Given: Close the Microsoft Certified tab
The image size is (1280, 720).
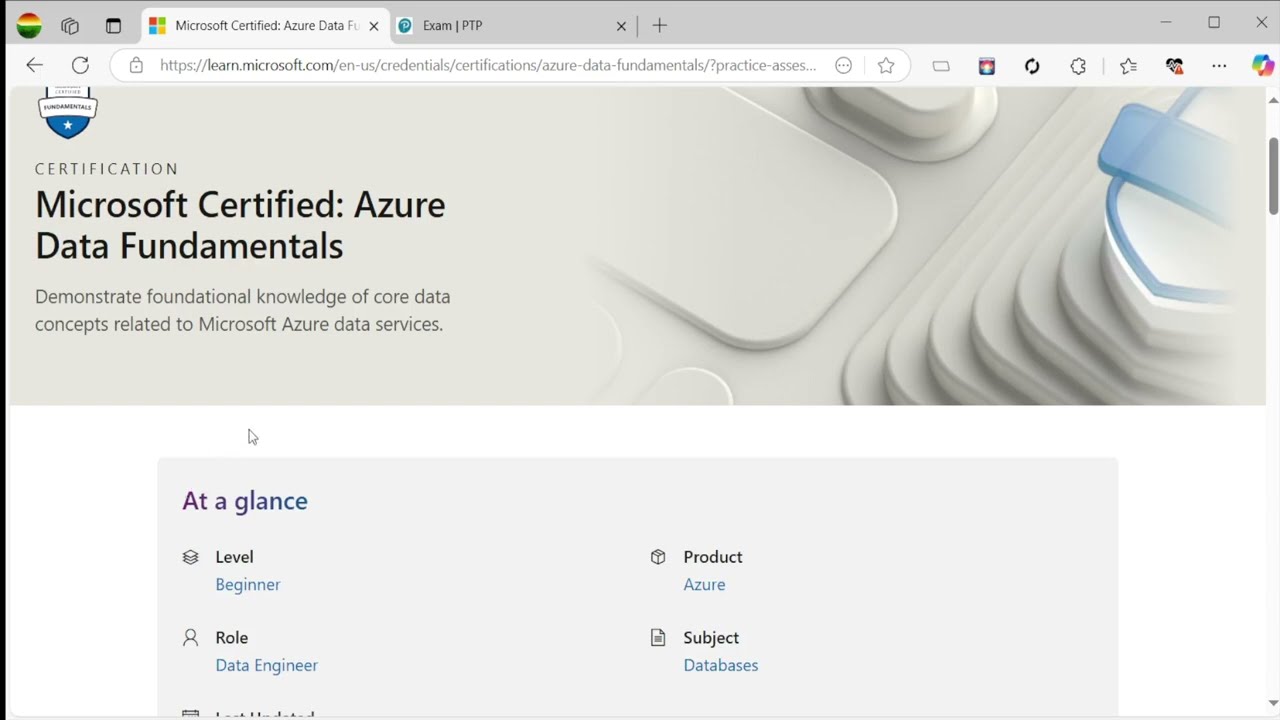Looking at the screenshot, I should coord(374,26).
